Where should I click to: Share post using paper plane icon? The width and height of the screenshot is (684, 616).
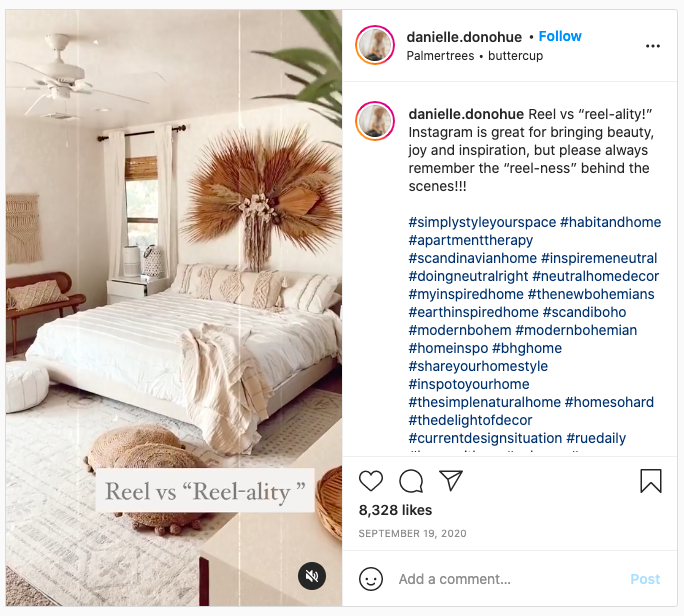(x=451, y=480)
